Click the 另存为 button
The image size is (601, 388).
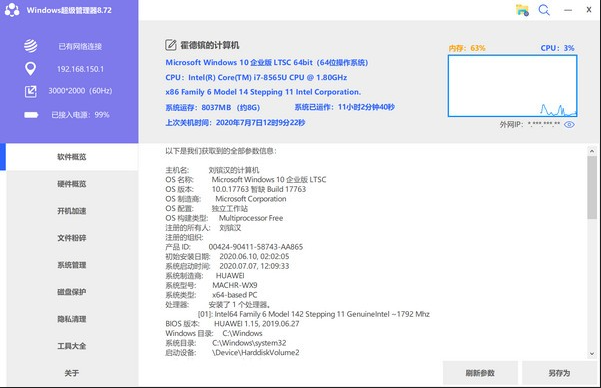559,373
